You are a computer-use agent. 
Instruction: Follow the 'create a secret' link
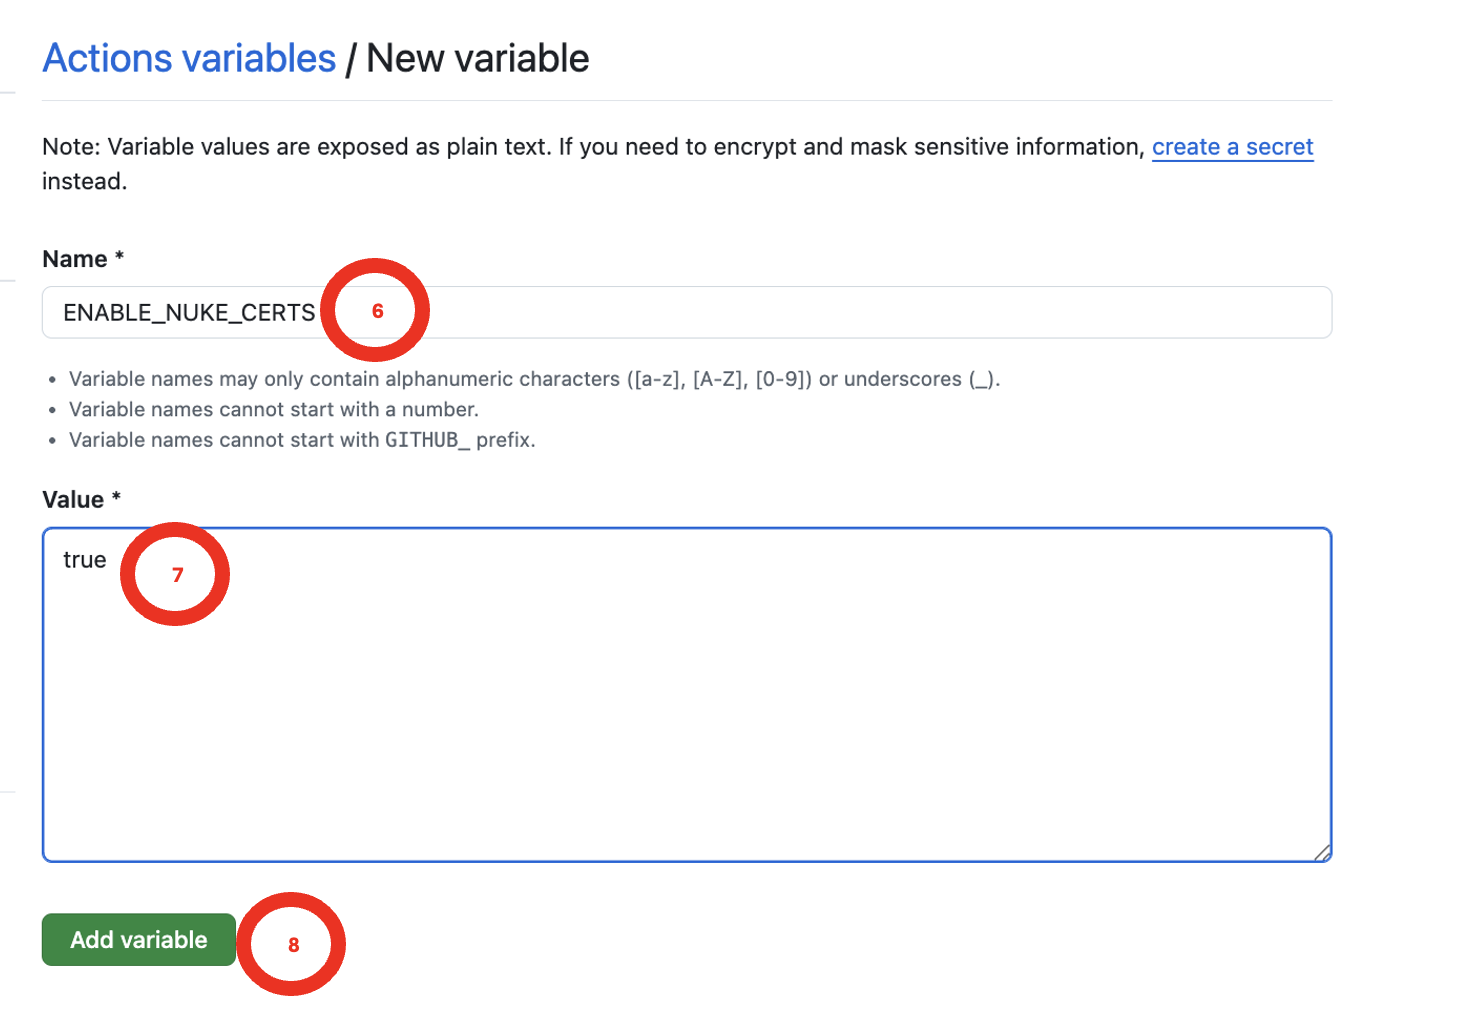(1232, 147)
